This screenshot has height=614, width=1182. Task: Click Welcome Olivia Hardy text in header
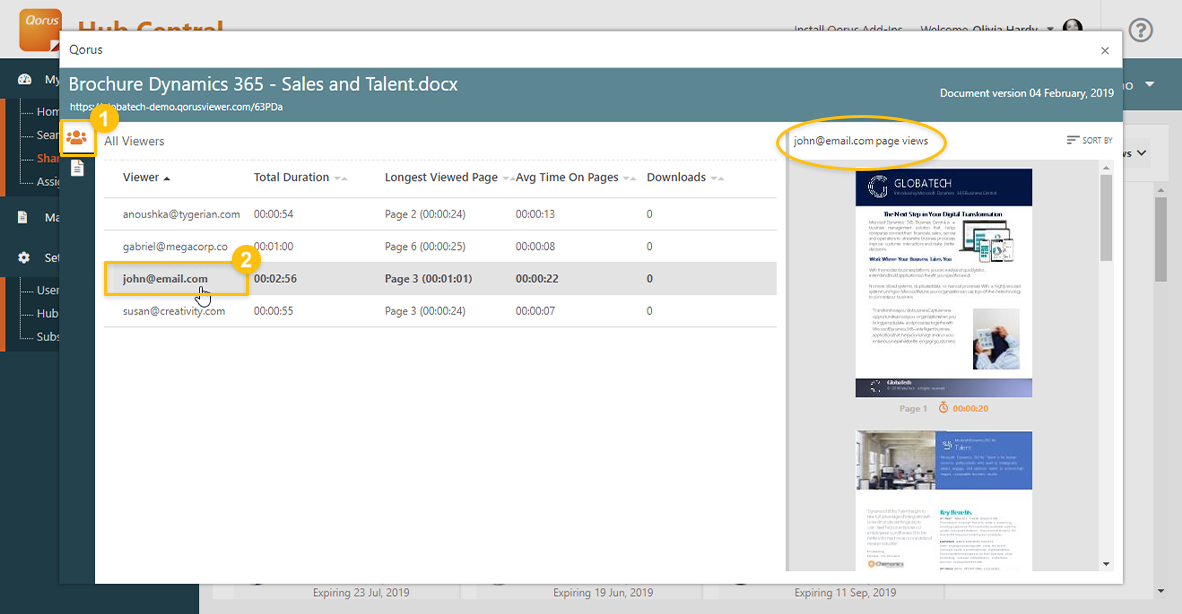tap(978, 29)
